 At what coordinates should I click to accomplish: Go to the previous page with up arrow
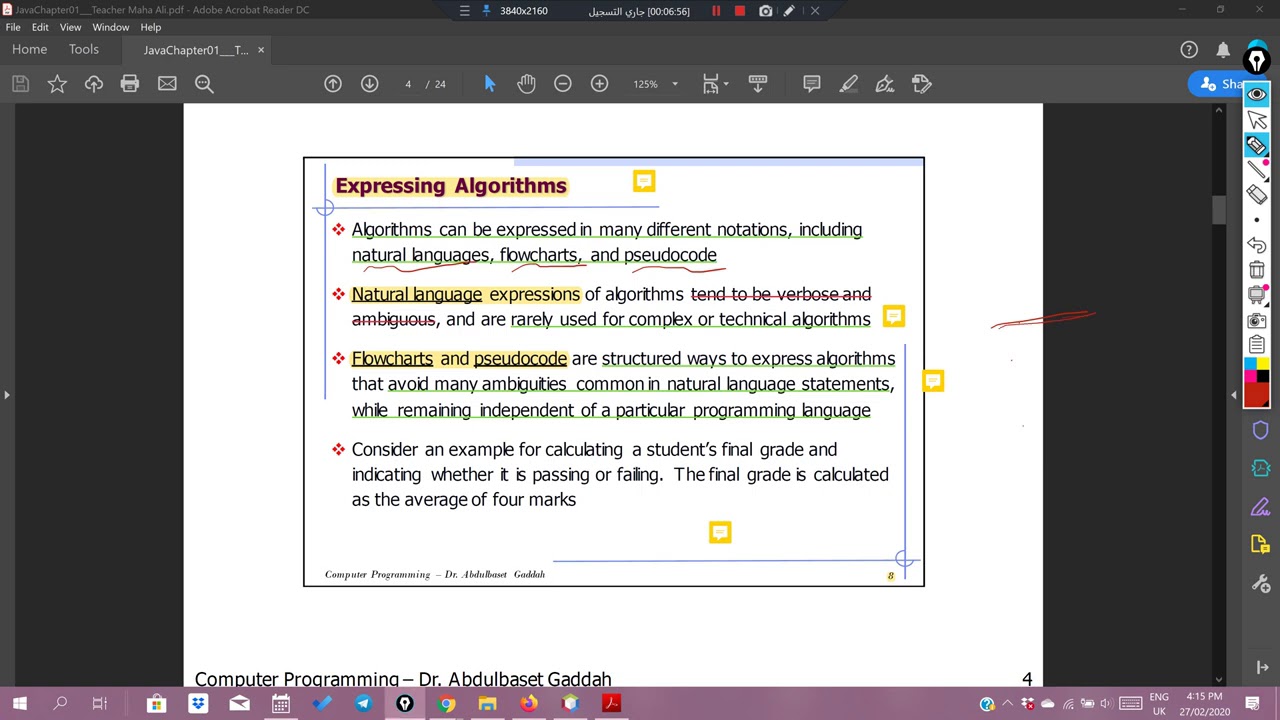click(333, 84)
